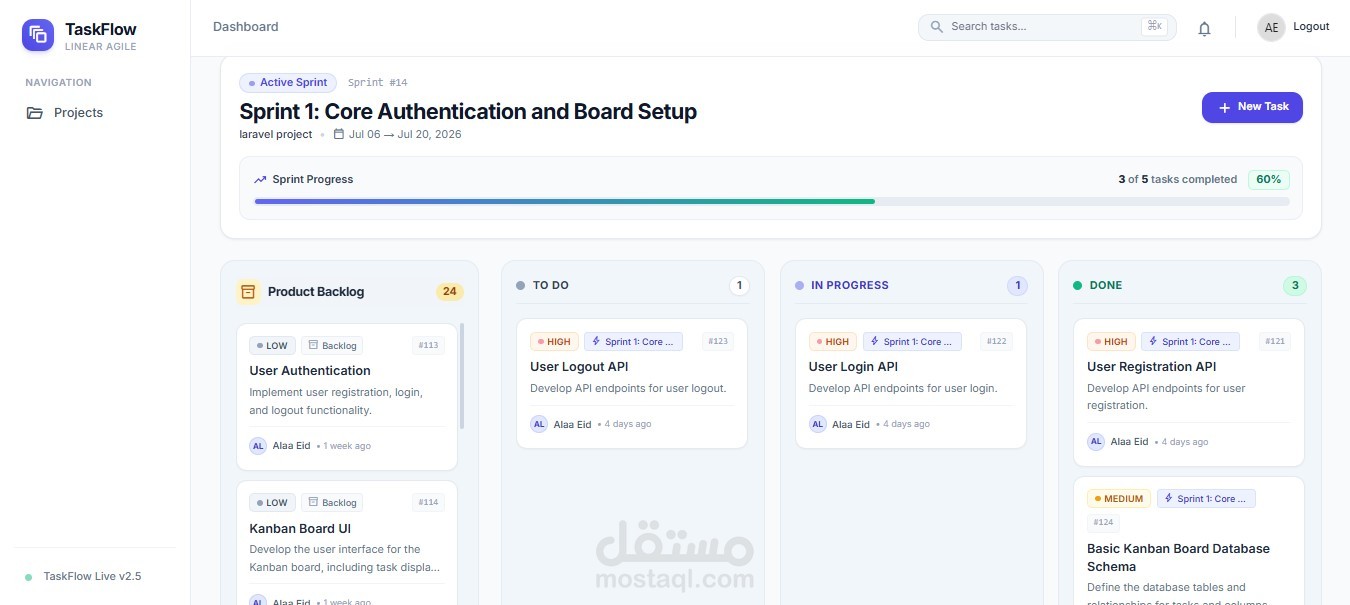Click the Product Backlog scrollbar
This screenshot has height=605, width=1350.
[462, 375]
